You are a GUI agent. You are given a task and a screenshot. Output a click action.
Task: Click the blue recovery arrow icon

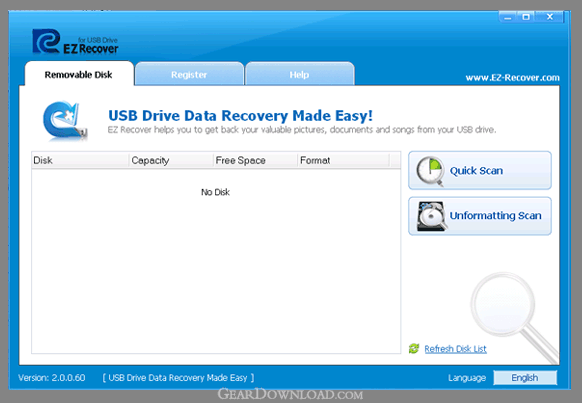[x=65, y=120]
